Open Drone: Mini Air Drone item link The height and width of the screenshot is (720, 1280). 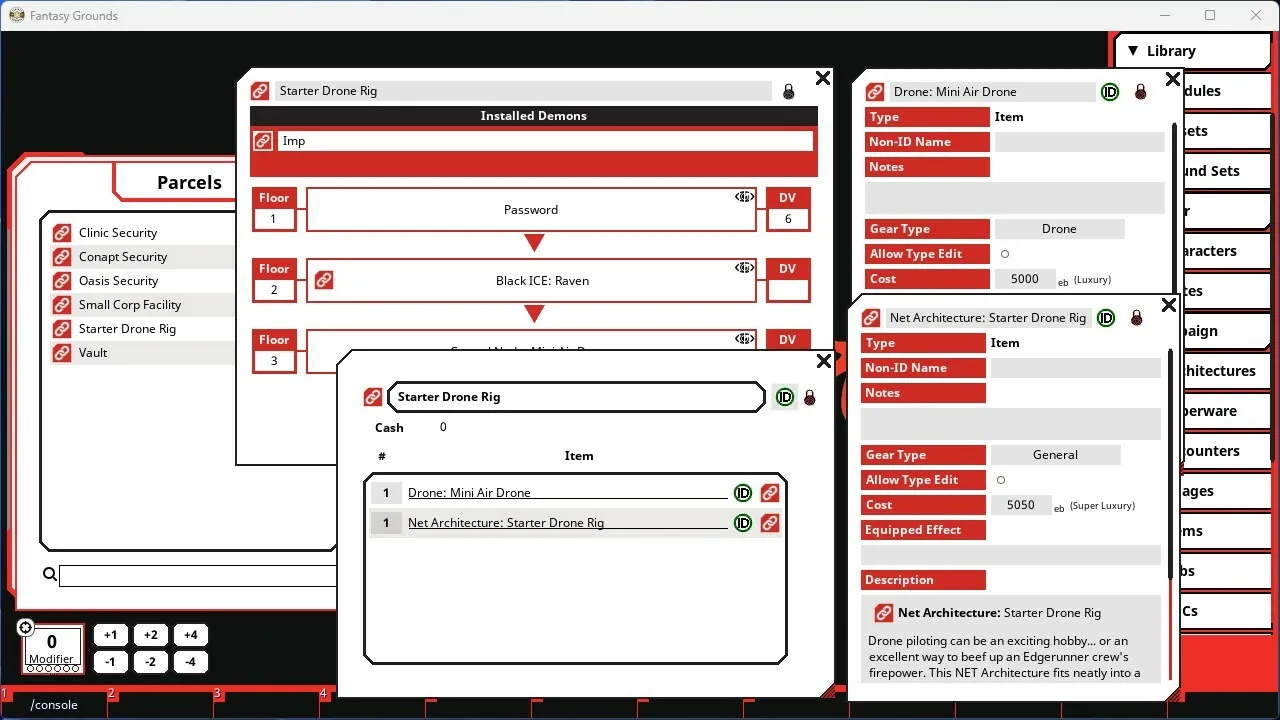[x=568, y=493]
